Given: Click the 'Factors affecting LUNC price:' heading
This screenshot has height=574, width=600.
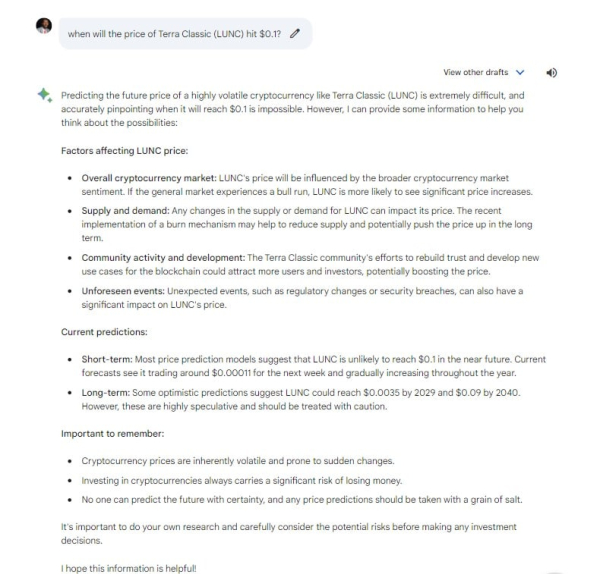Looking at the screenshot, I should point(125,151).
